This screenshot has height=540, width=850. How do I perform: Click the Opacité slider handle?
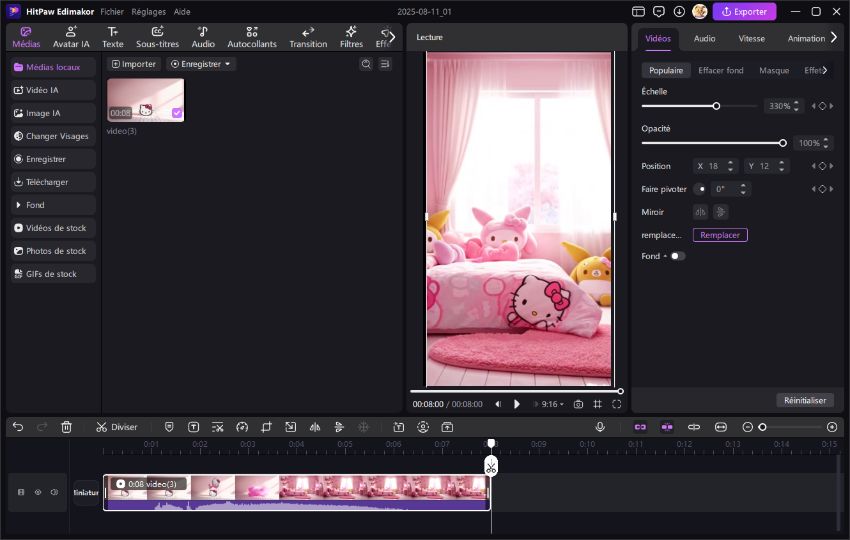(782, 143)
